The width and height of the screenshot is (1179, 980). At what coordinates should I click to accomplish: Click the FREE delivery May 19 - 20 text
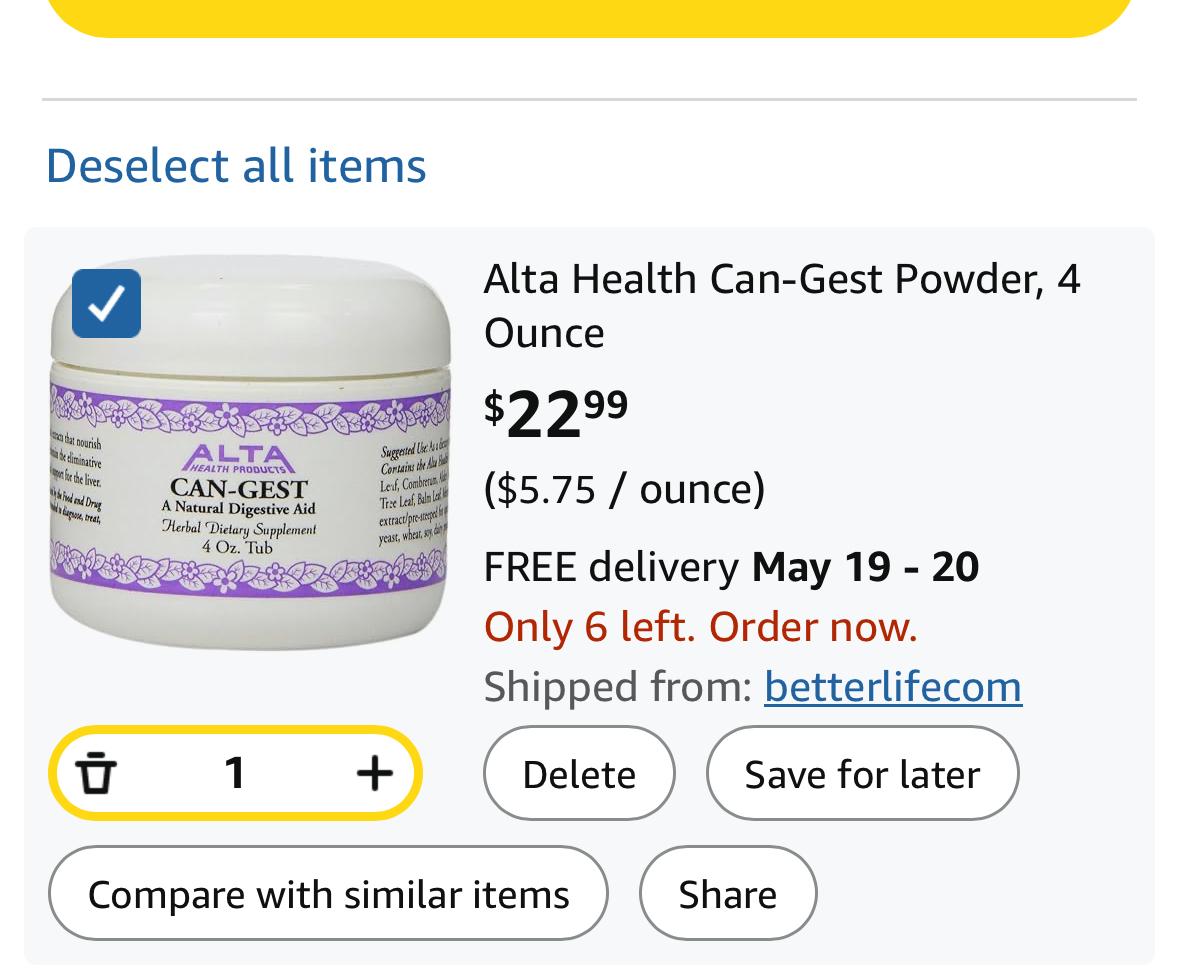coord(731,567)
